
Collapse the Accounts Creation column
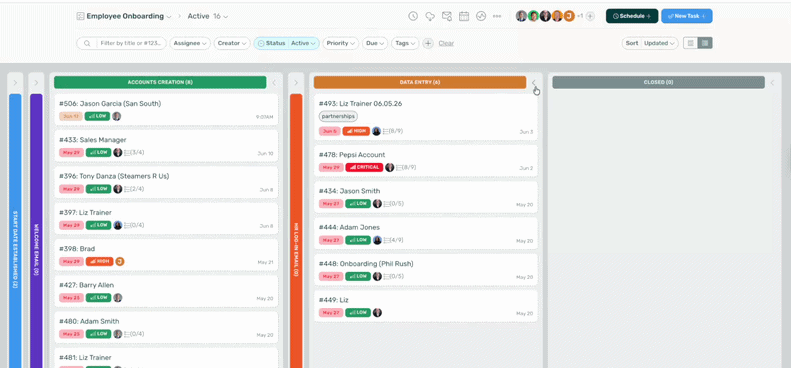(274, 82)
